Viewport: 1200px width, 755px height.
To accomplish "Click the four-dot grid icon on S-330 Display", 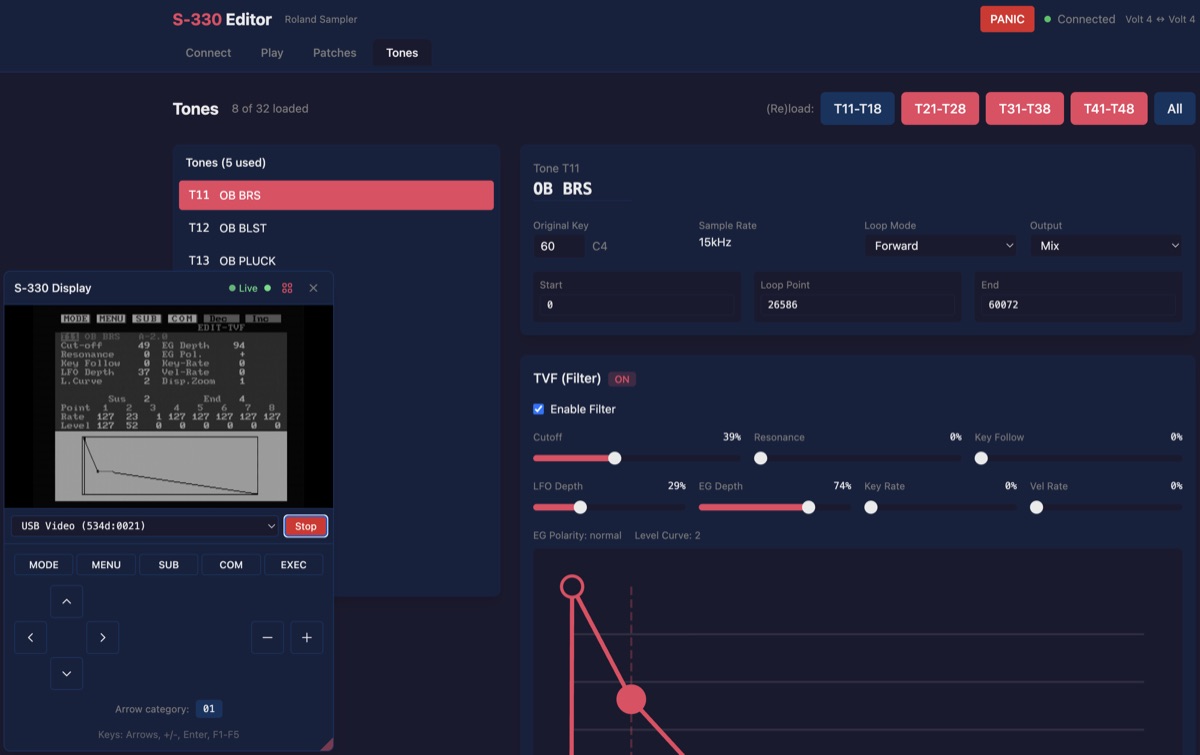I will (x=288, y=288).
